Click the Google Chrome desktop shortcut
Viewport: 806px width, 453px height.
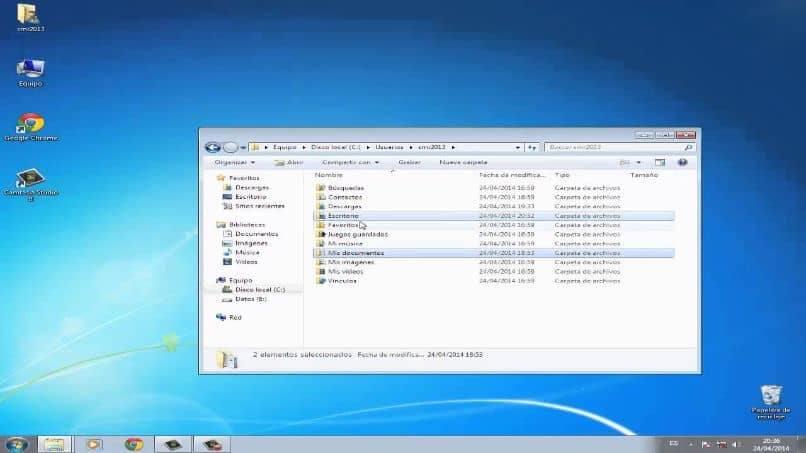pyautogui.click(x=31, y=127)
